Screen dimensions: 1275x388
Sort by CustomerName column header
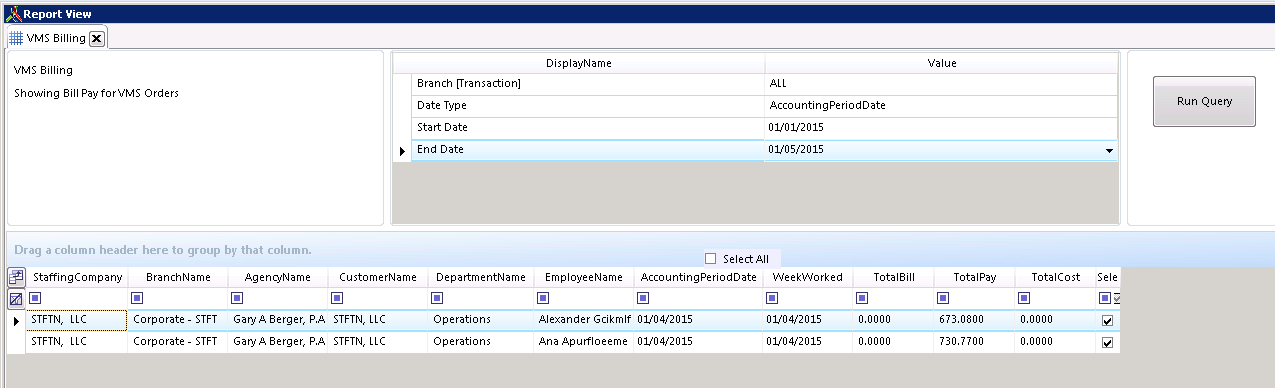[378, 277]
